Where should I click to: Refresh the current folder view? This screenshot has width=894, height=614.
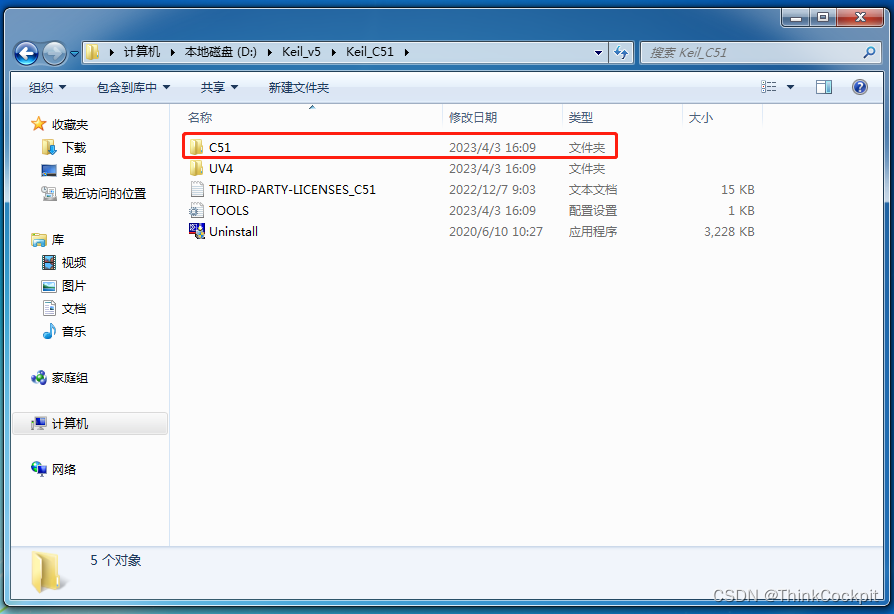[621, 53]
